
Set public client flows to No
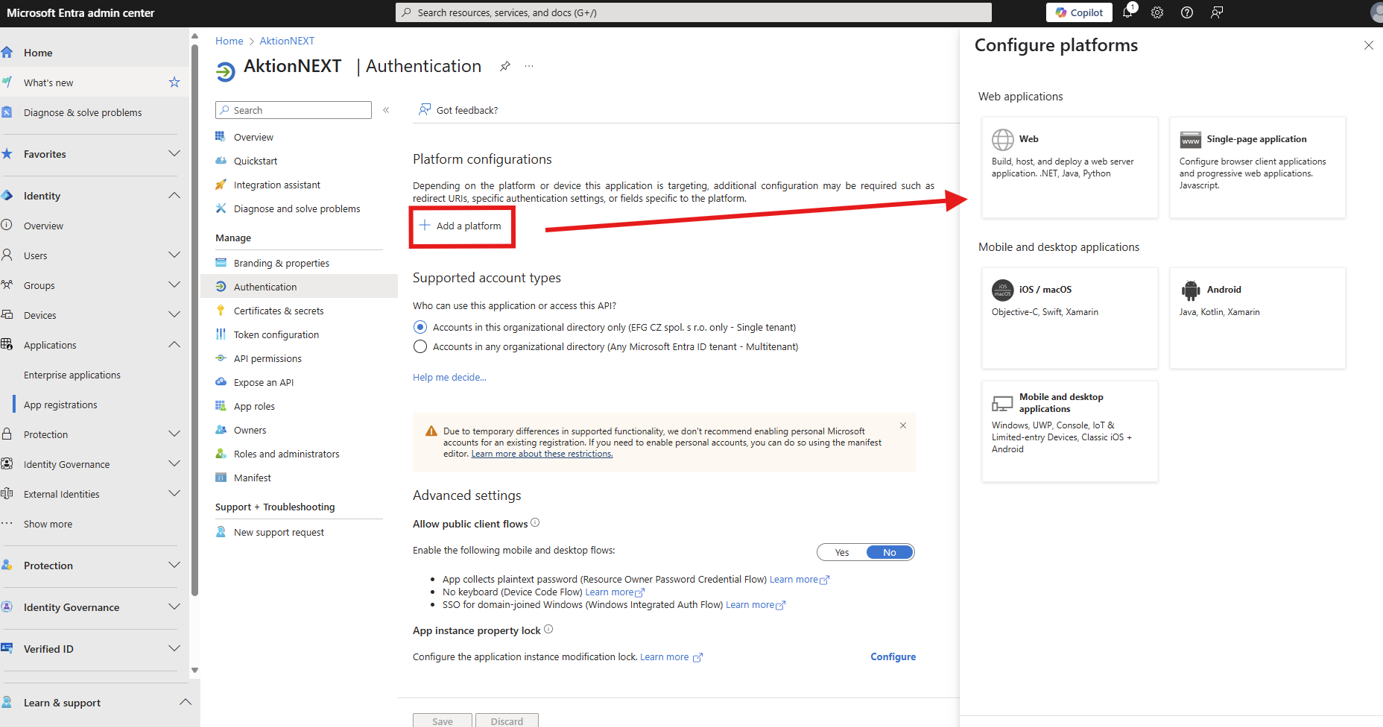click(x=889, y=552)
